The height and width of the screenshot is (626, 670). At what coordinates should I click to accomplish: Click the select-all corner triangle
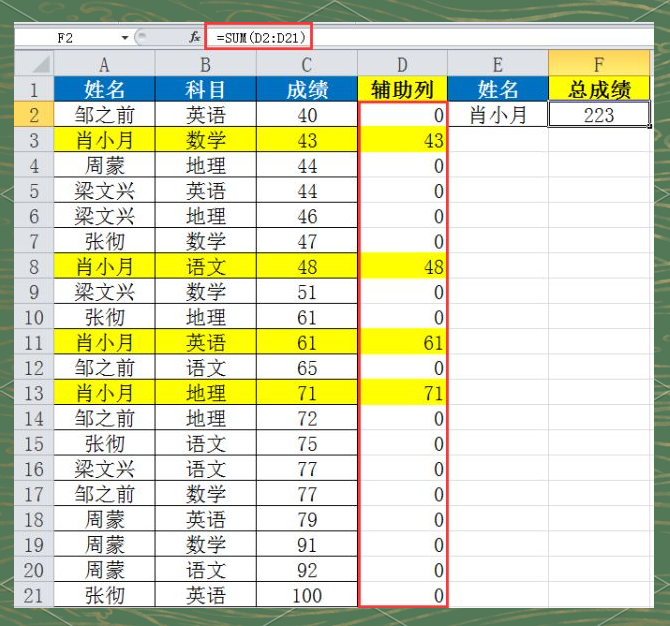[x=41, y=65]
